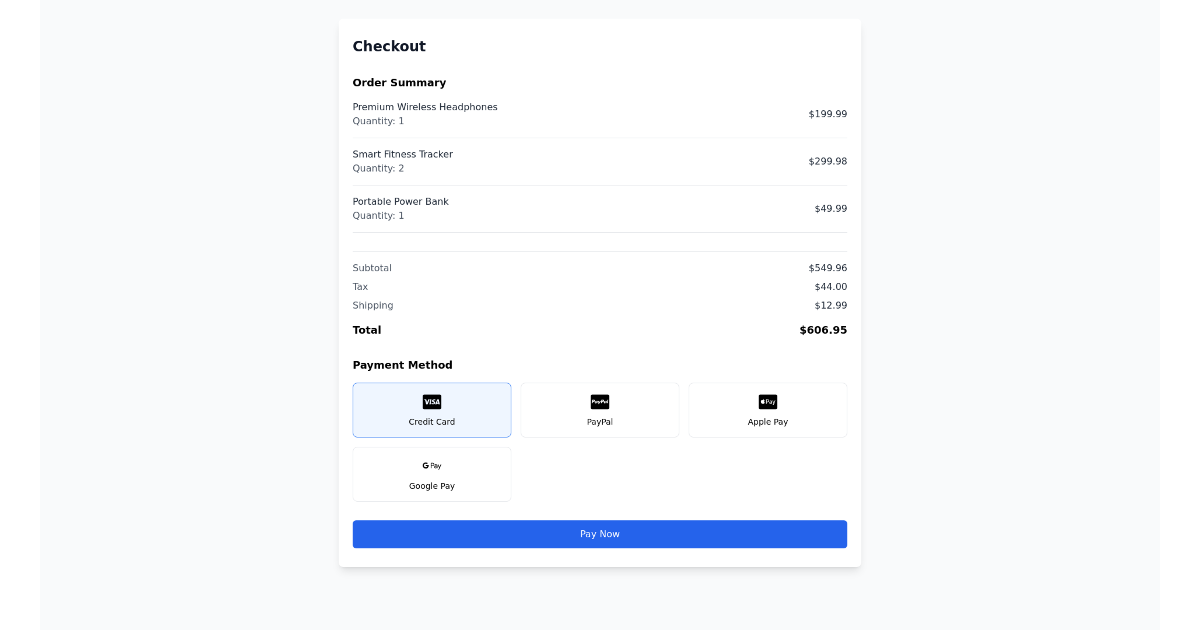Select the Premium Wireless Headphones item

click(x=425, y=106)
